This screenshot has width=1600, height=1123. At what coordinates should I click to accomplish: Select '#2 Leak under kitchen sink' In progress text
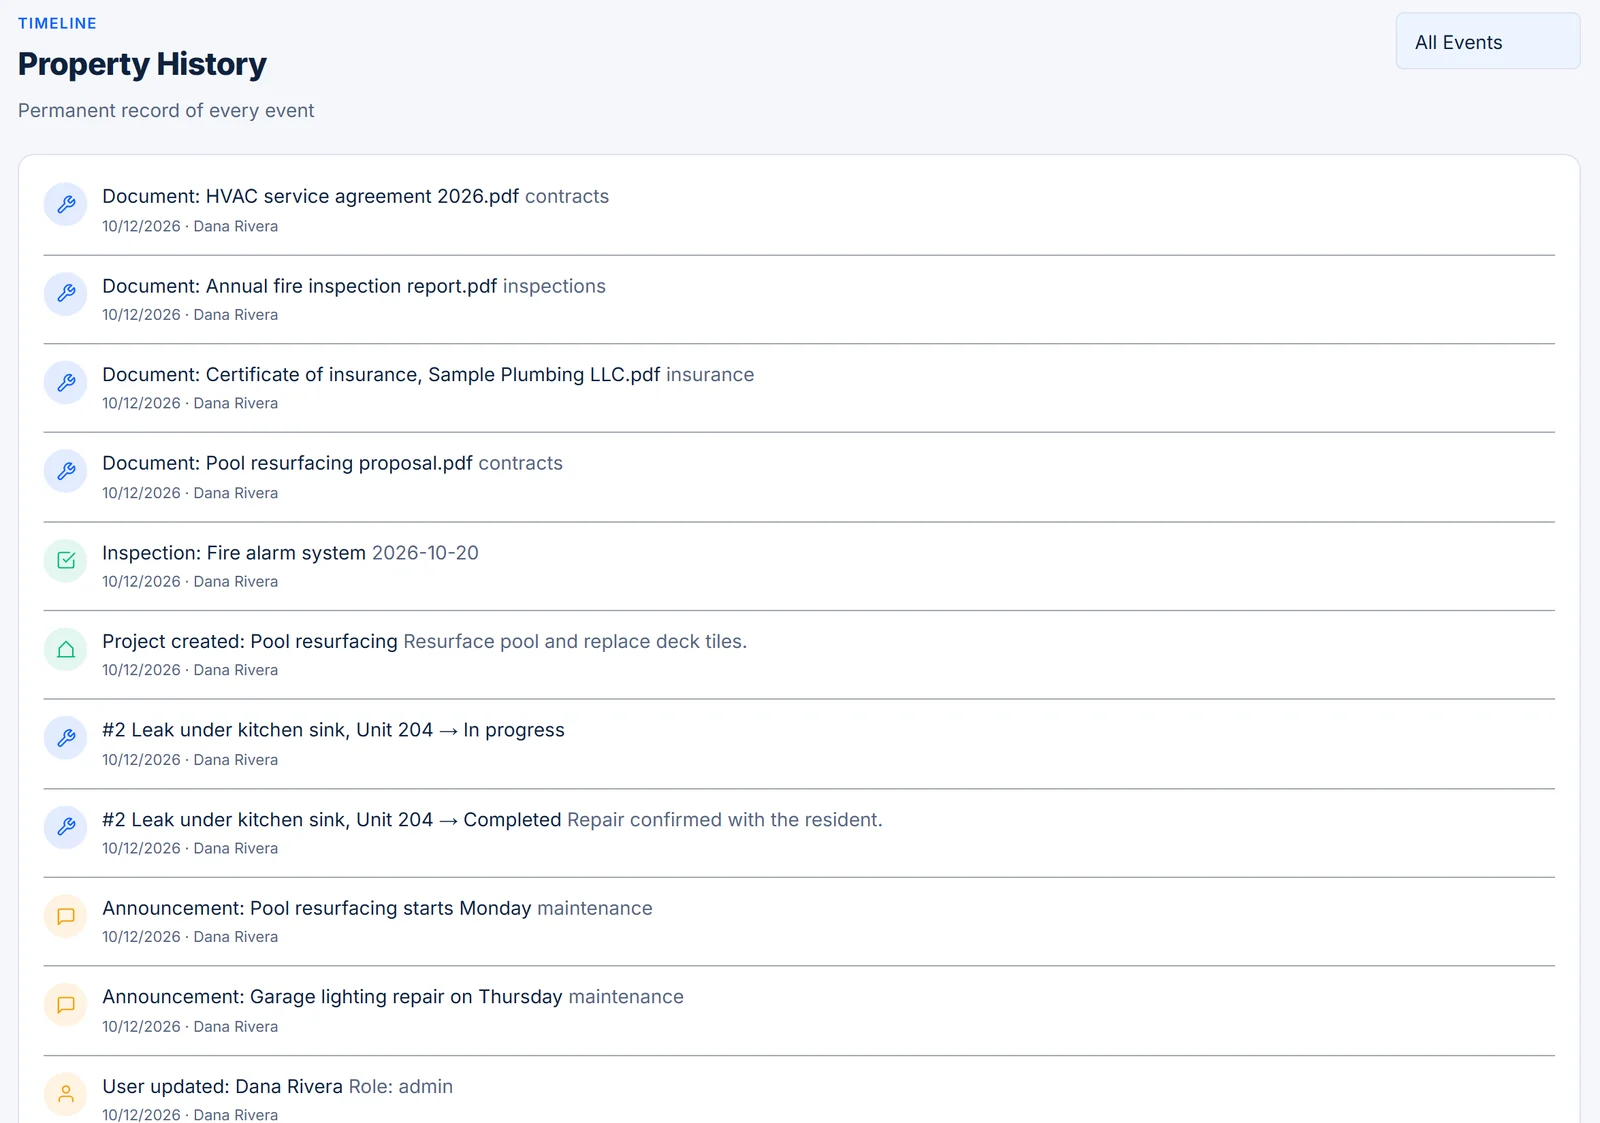[x=333, y=730]
